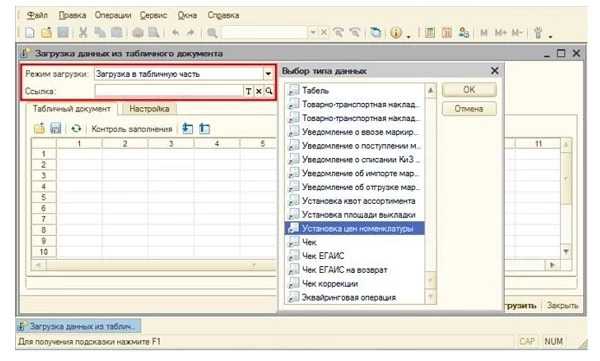This screenshot has height=361, width=600.
Task: Click the Undo arrow icon
Action: (175, 33)
